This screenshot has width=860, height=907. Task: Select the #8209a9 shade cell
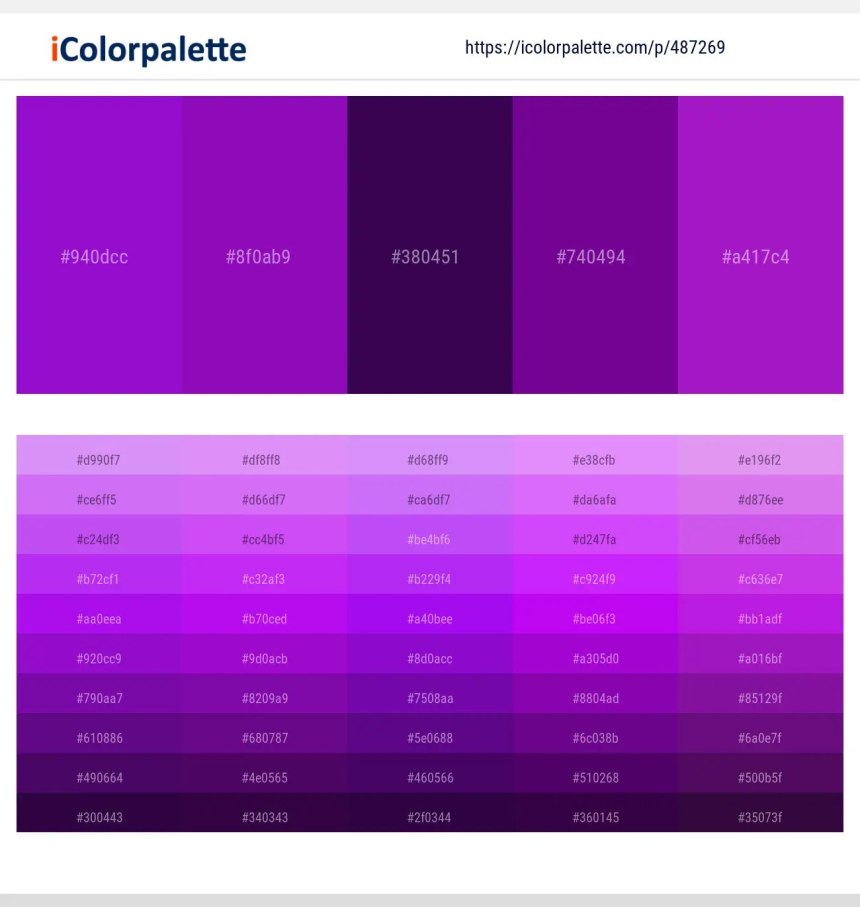(x=264, y=694)
